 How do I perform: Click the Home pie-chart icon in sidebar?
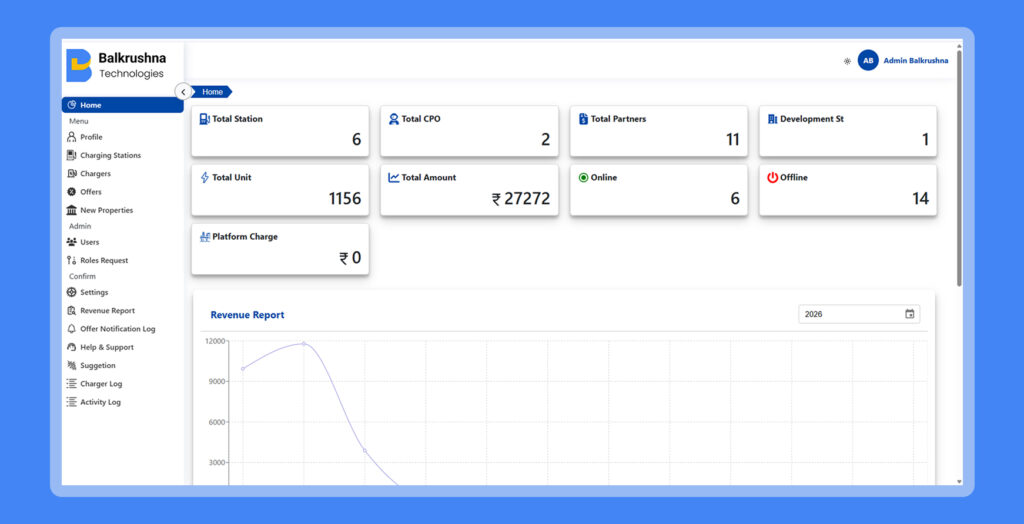tap(72, 105)
